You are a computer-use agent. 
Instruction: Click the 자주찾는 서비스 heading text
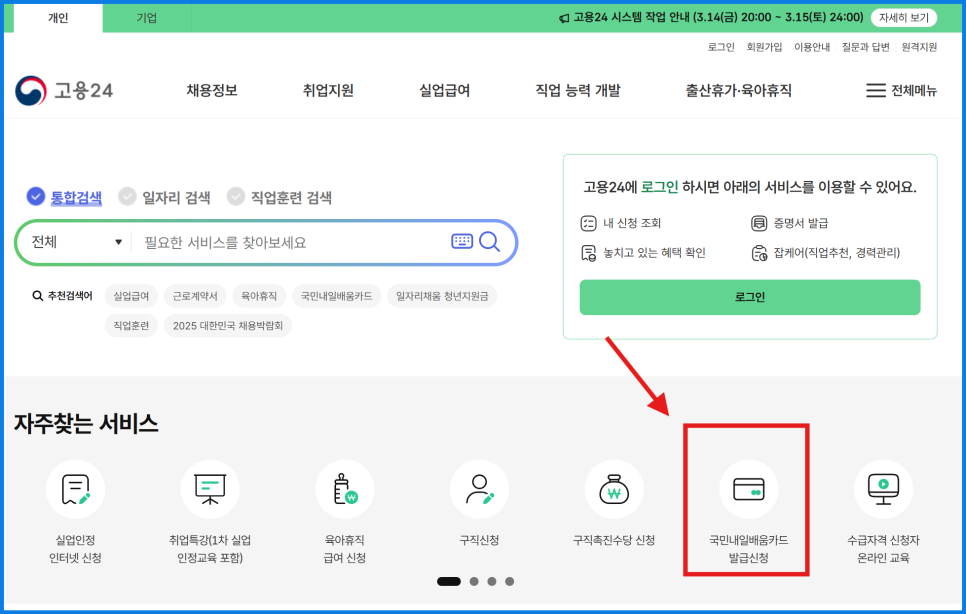tap(86, 424)
